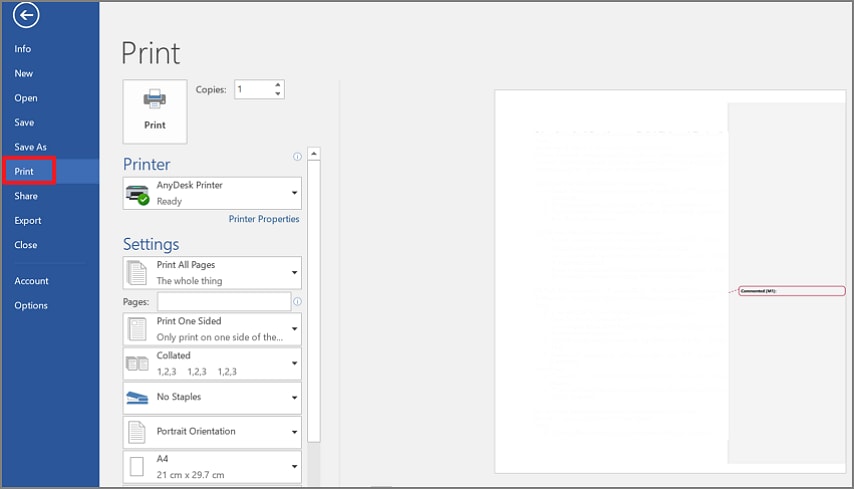Click the Portrait Orientation page icon

pos(137,432)
